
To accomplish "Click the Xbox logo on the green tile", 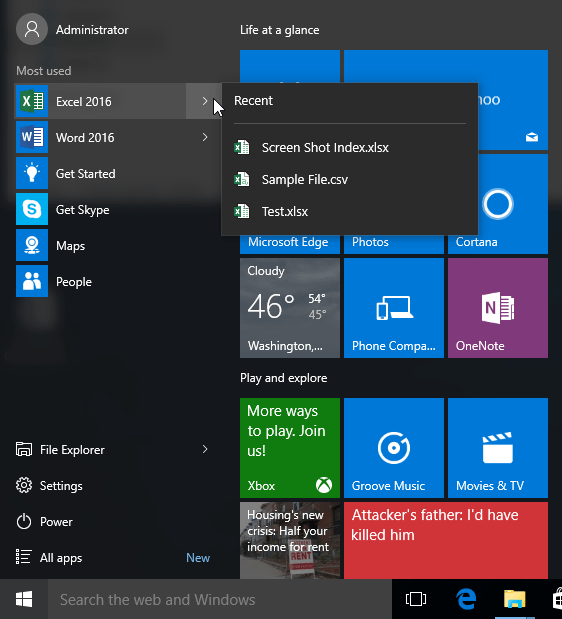I will (324, 485).
